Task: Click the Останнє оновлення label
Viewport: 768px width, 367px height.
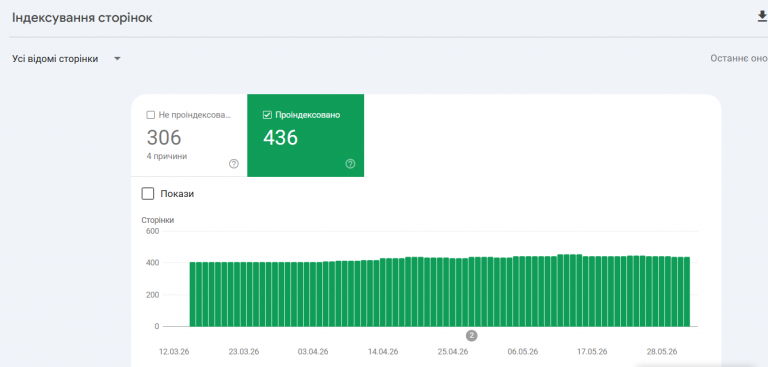Action: click(739, 58)
